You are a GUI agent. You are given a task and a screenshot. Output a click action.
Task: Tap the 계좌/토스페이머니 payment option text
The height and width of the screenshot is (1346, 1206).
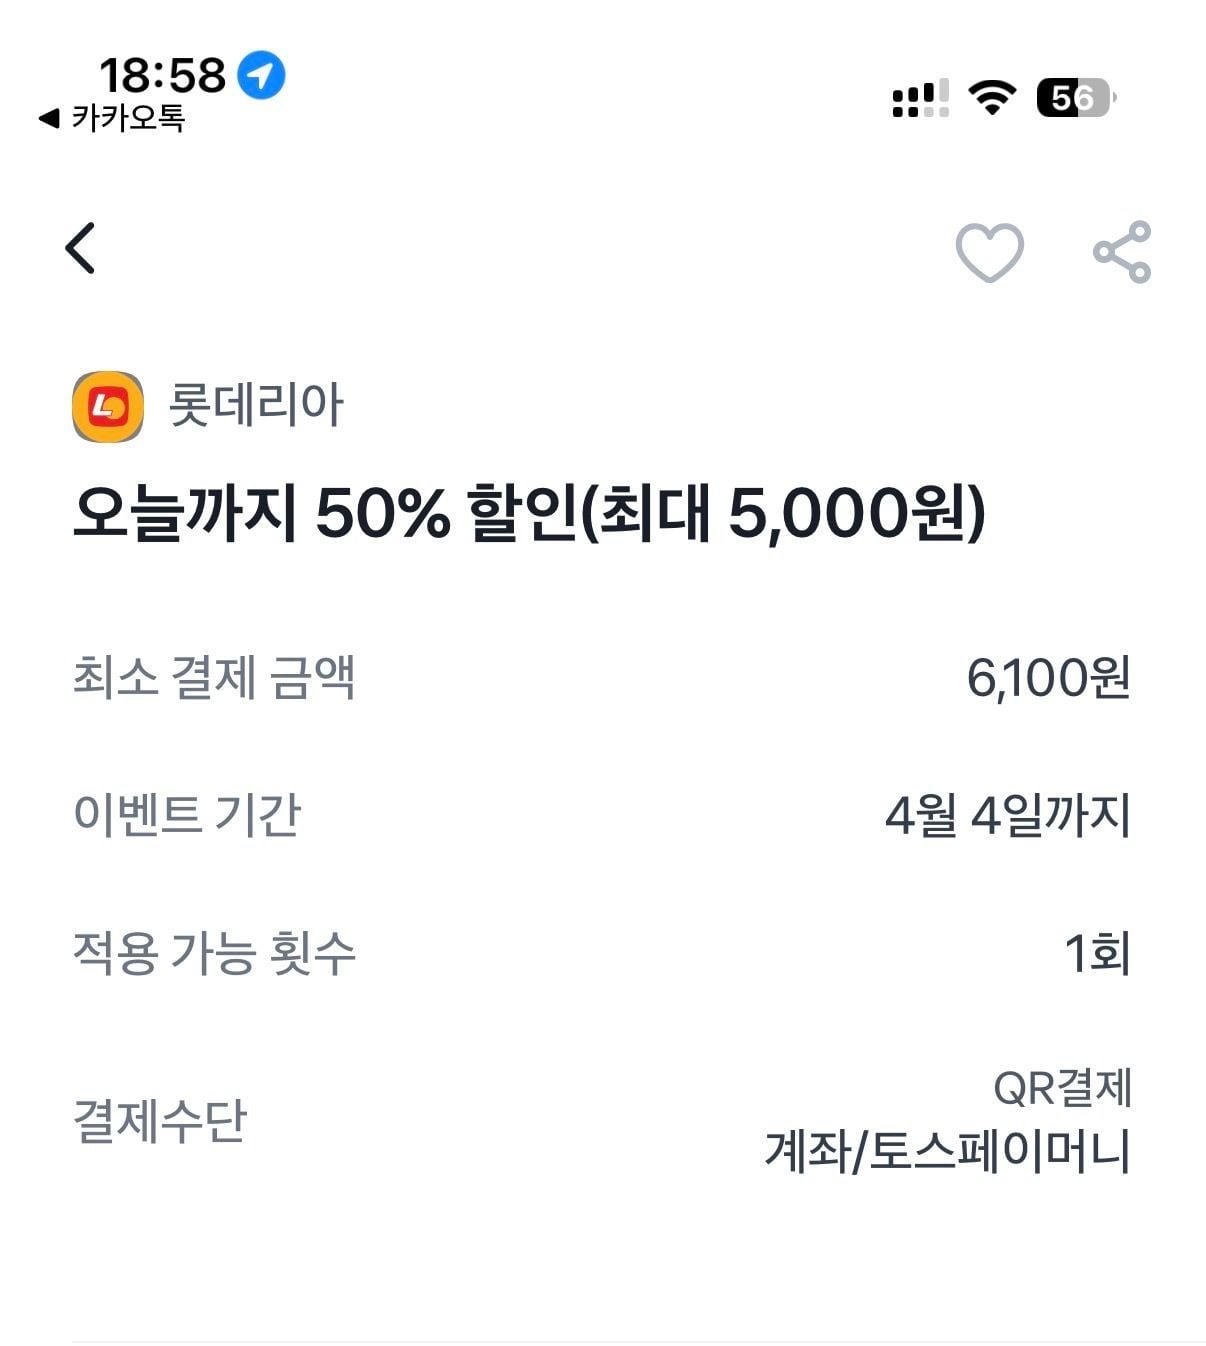[947, 1151]
